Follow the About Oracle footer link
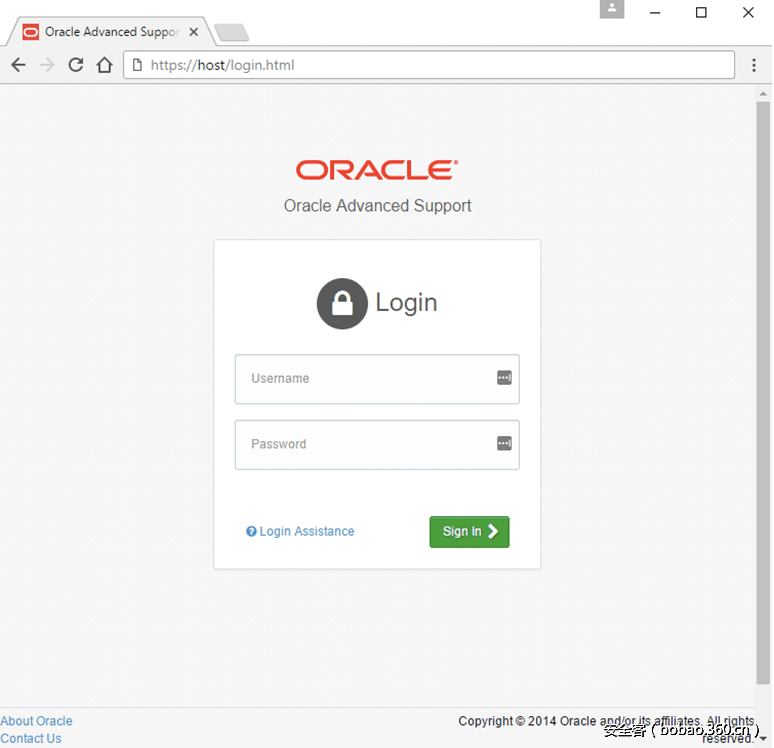The width and height of the screenshot is (774, 748). (x=37, y=721)
